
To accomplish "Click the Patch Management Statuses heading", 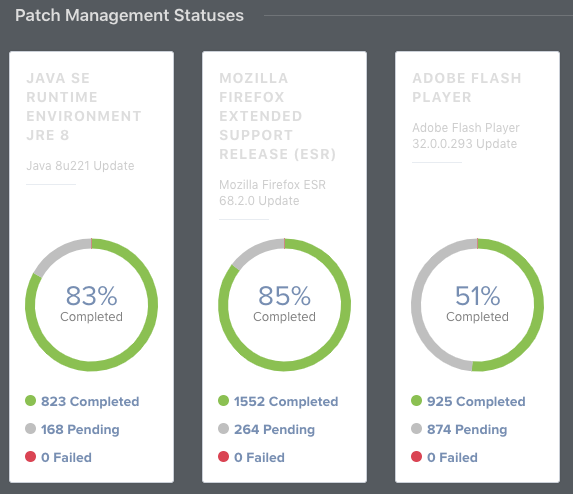I will point(129,15).
